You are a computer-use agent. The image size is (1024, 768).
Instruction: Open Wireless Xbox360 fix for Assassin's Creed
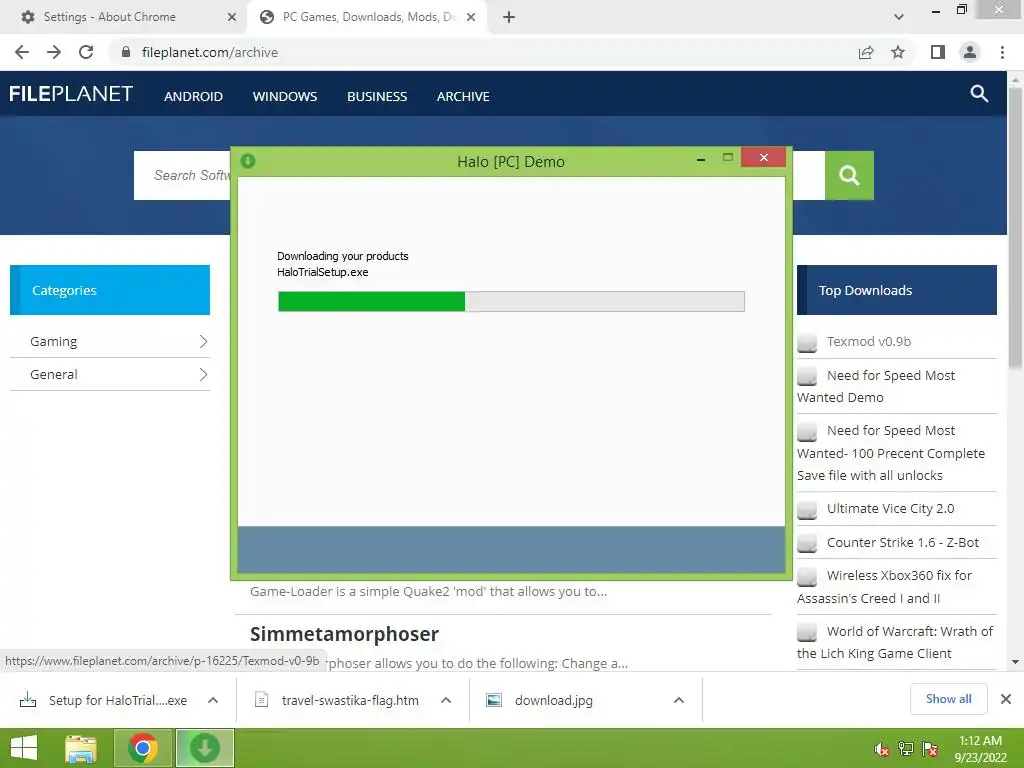(884, 586)
